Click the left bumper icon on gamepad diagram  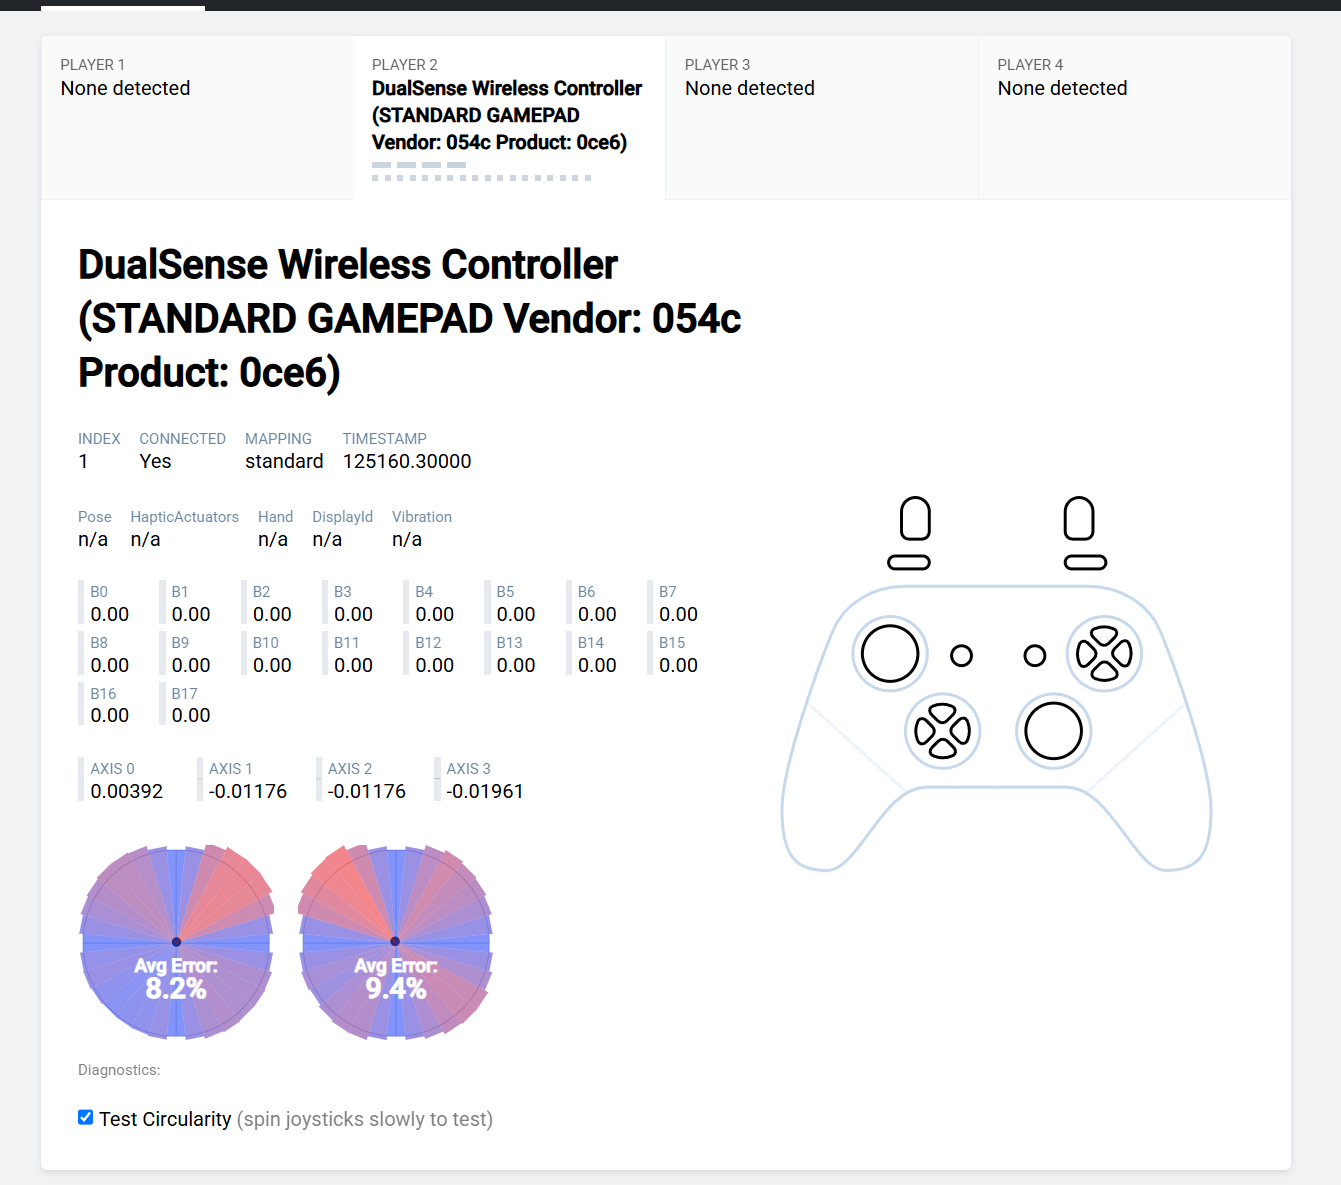(909, 563)
